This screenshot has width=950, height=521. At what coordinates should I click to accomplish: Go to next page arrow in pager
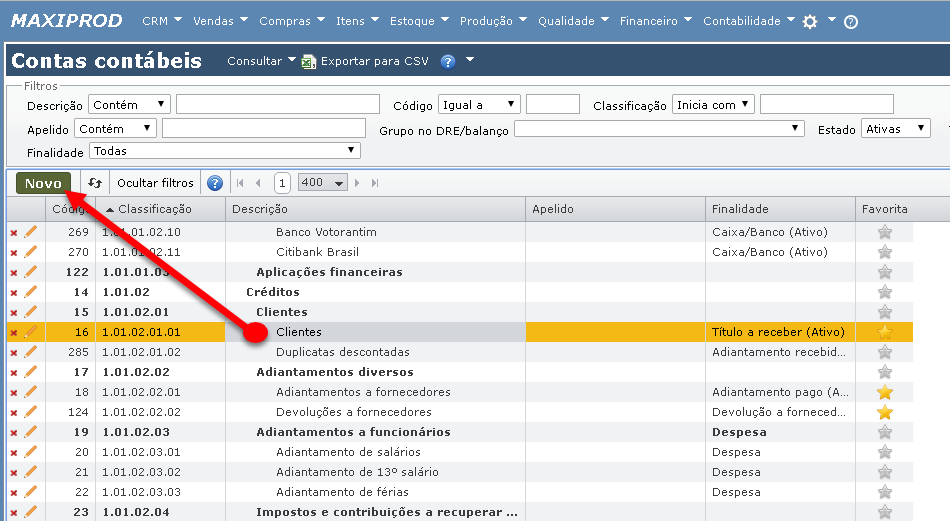[x=359, y=183]
